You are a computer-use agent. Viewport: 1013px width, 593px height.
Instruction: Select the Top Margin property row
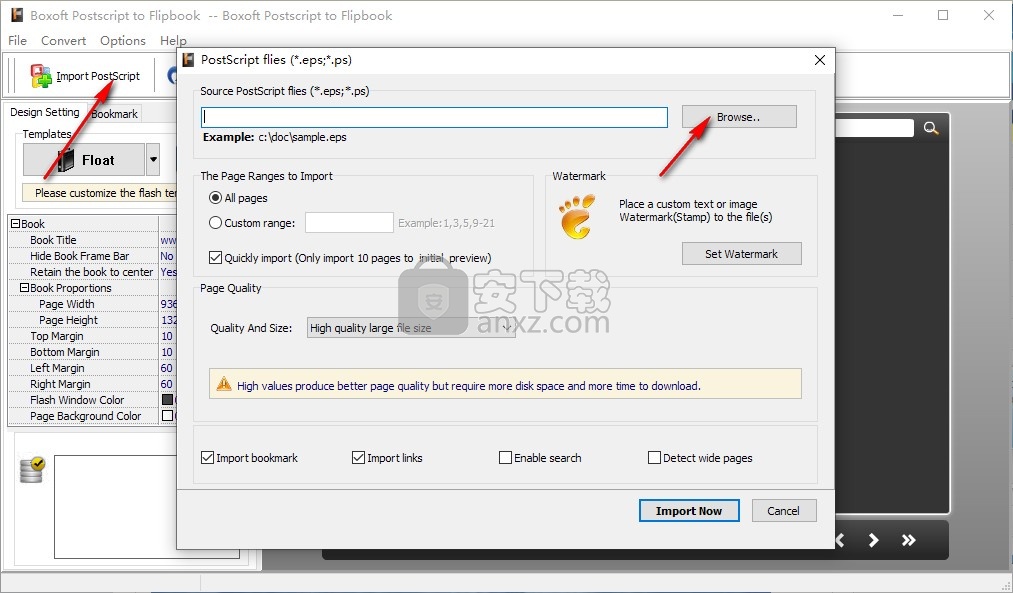tap(92, 336)
